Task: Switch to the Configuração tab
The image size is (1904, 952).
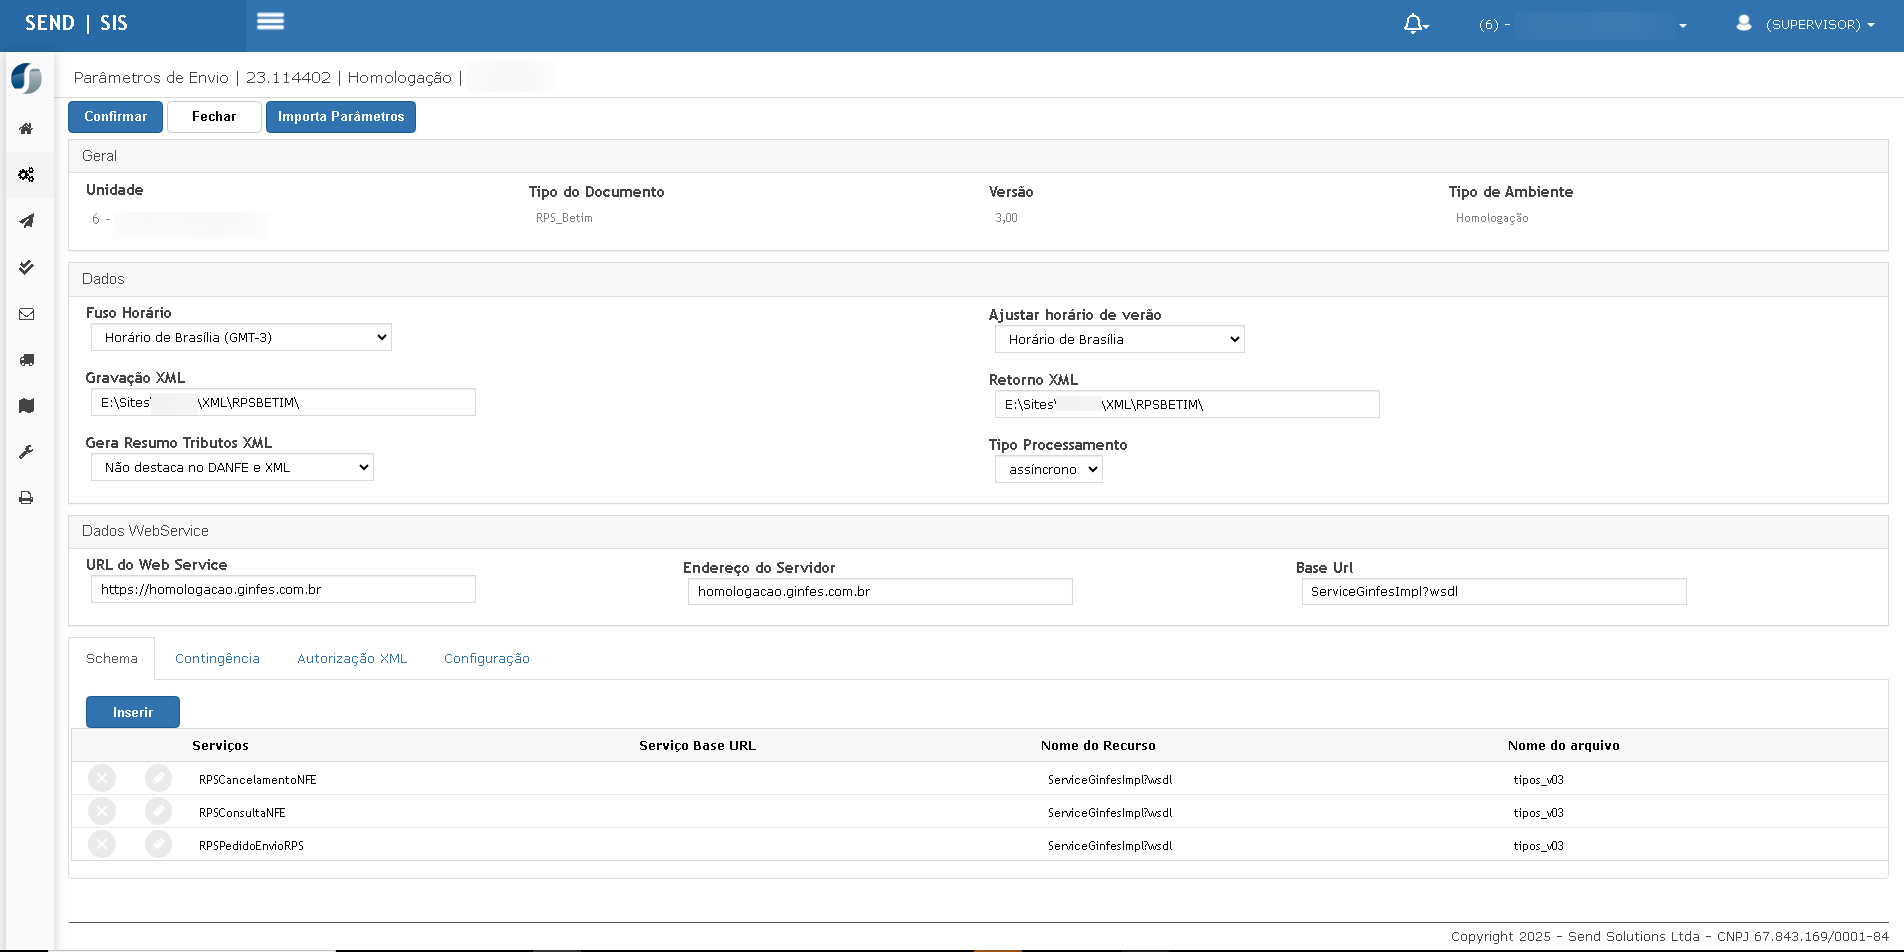Action: tap(487, 658)
